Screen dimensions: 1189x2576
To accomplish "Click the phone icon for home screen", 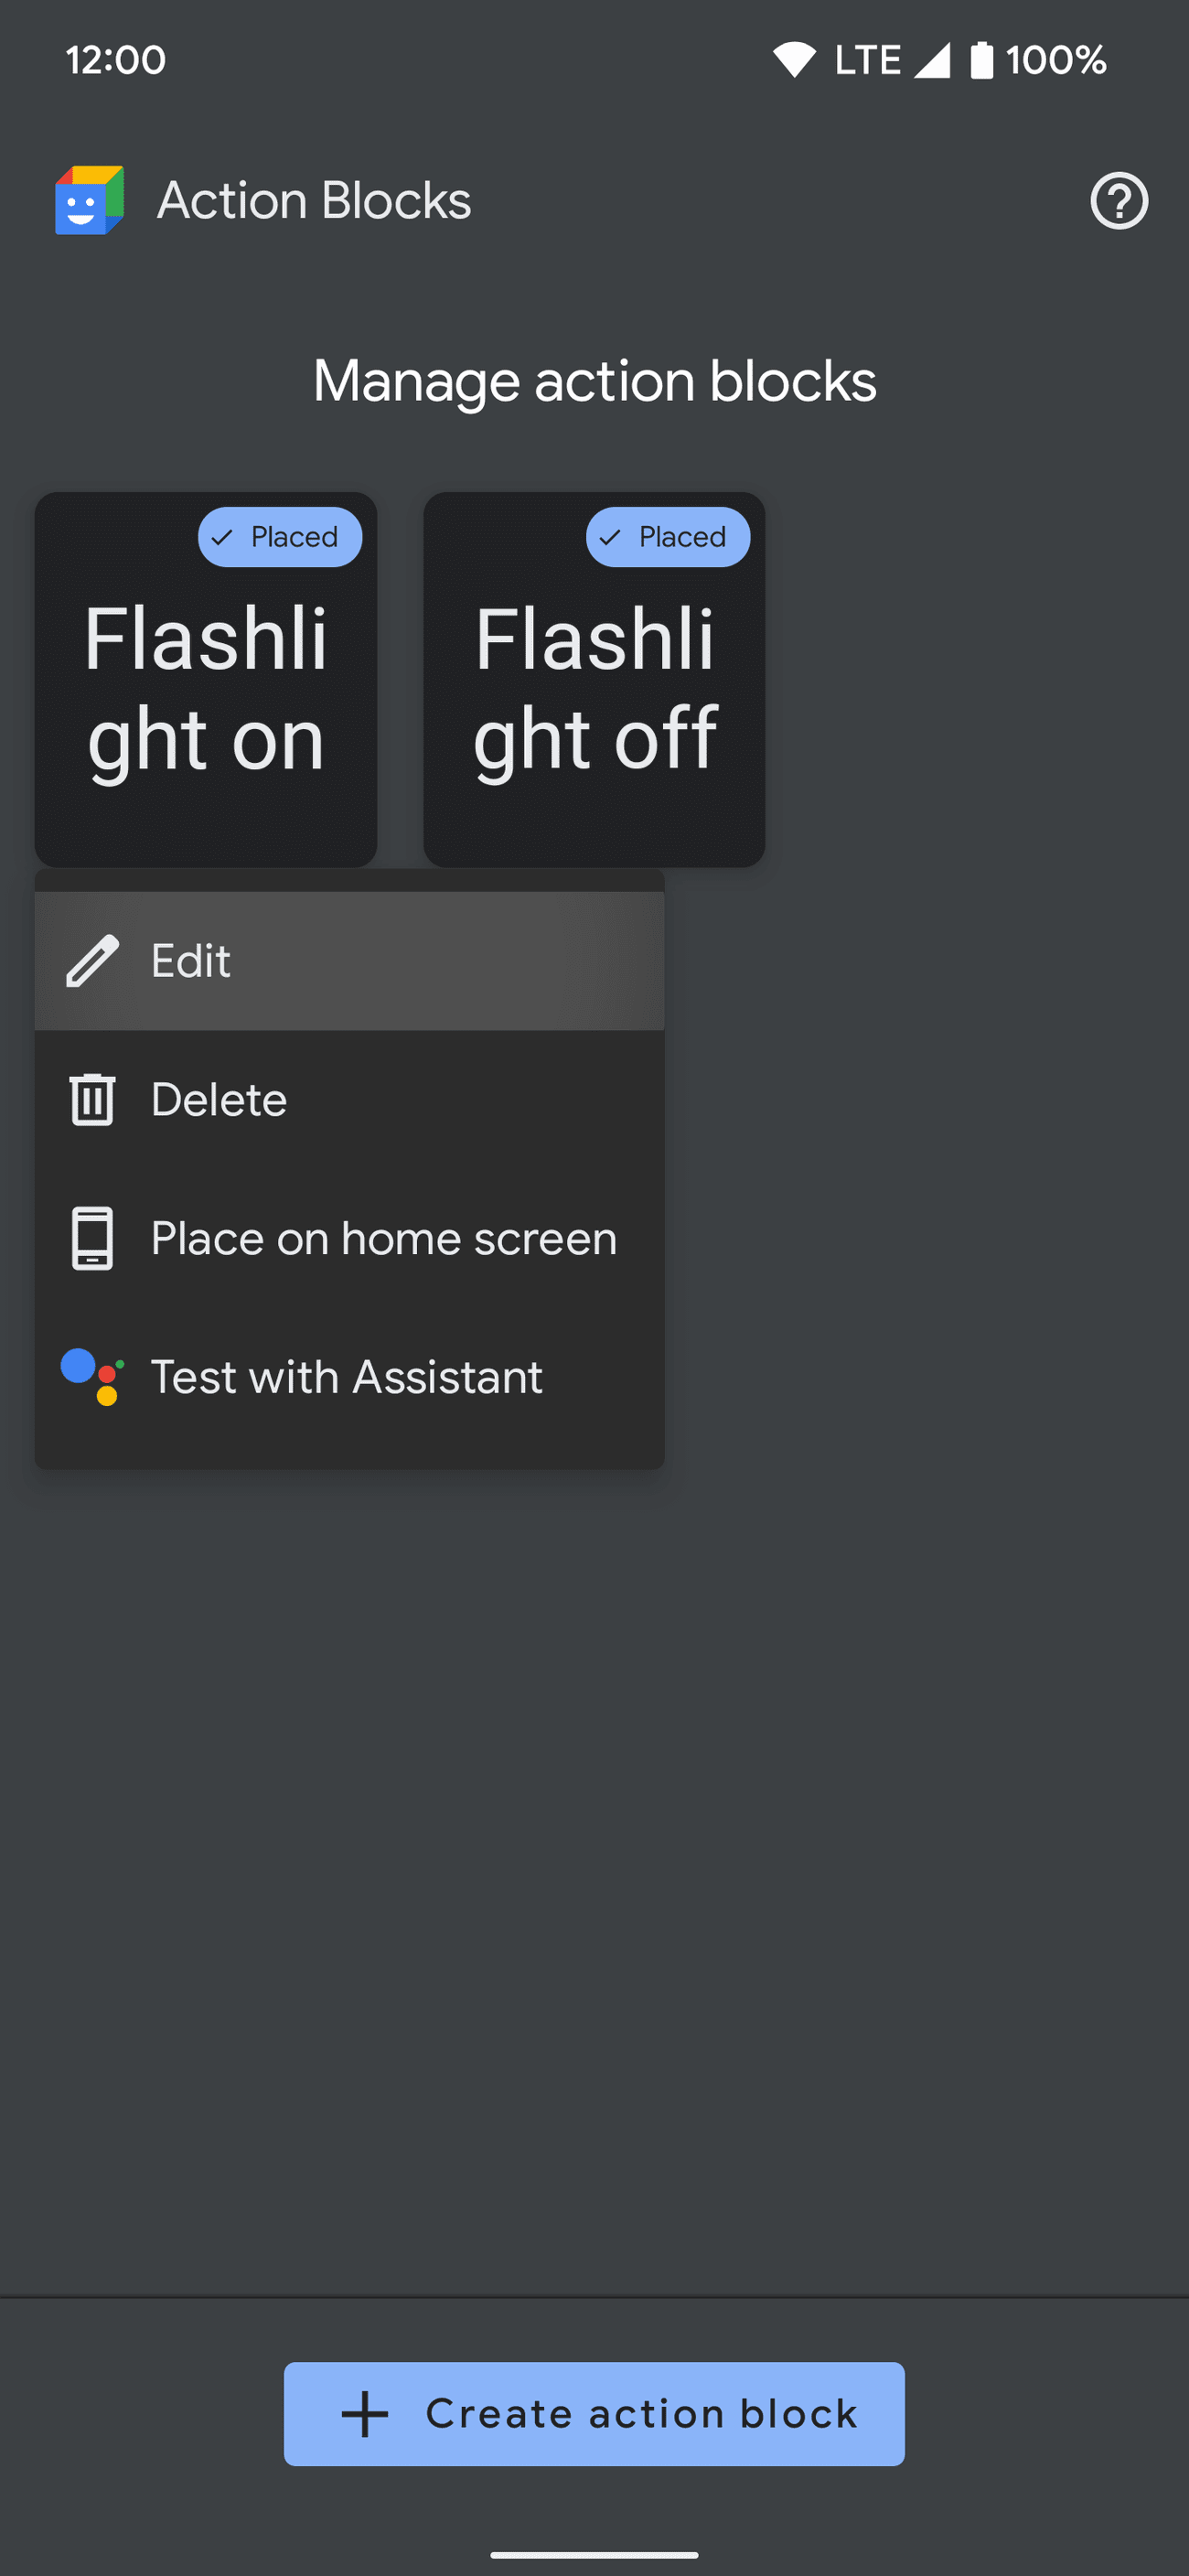I will pyautogui.click(x=92, y=1238).
